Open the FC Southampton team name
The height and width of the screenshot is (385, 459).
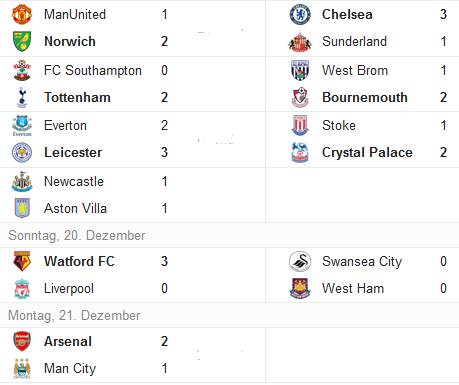point(93,71)
